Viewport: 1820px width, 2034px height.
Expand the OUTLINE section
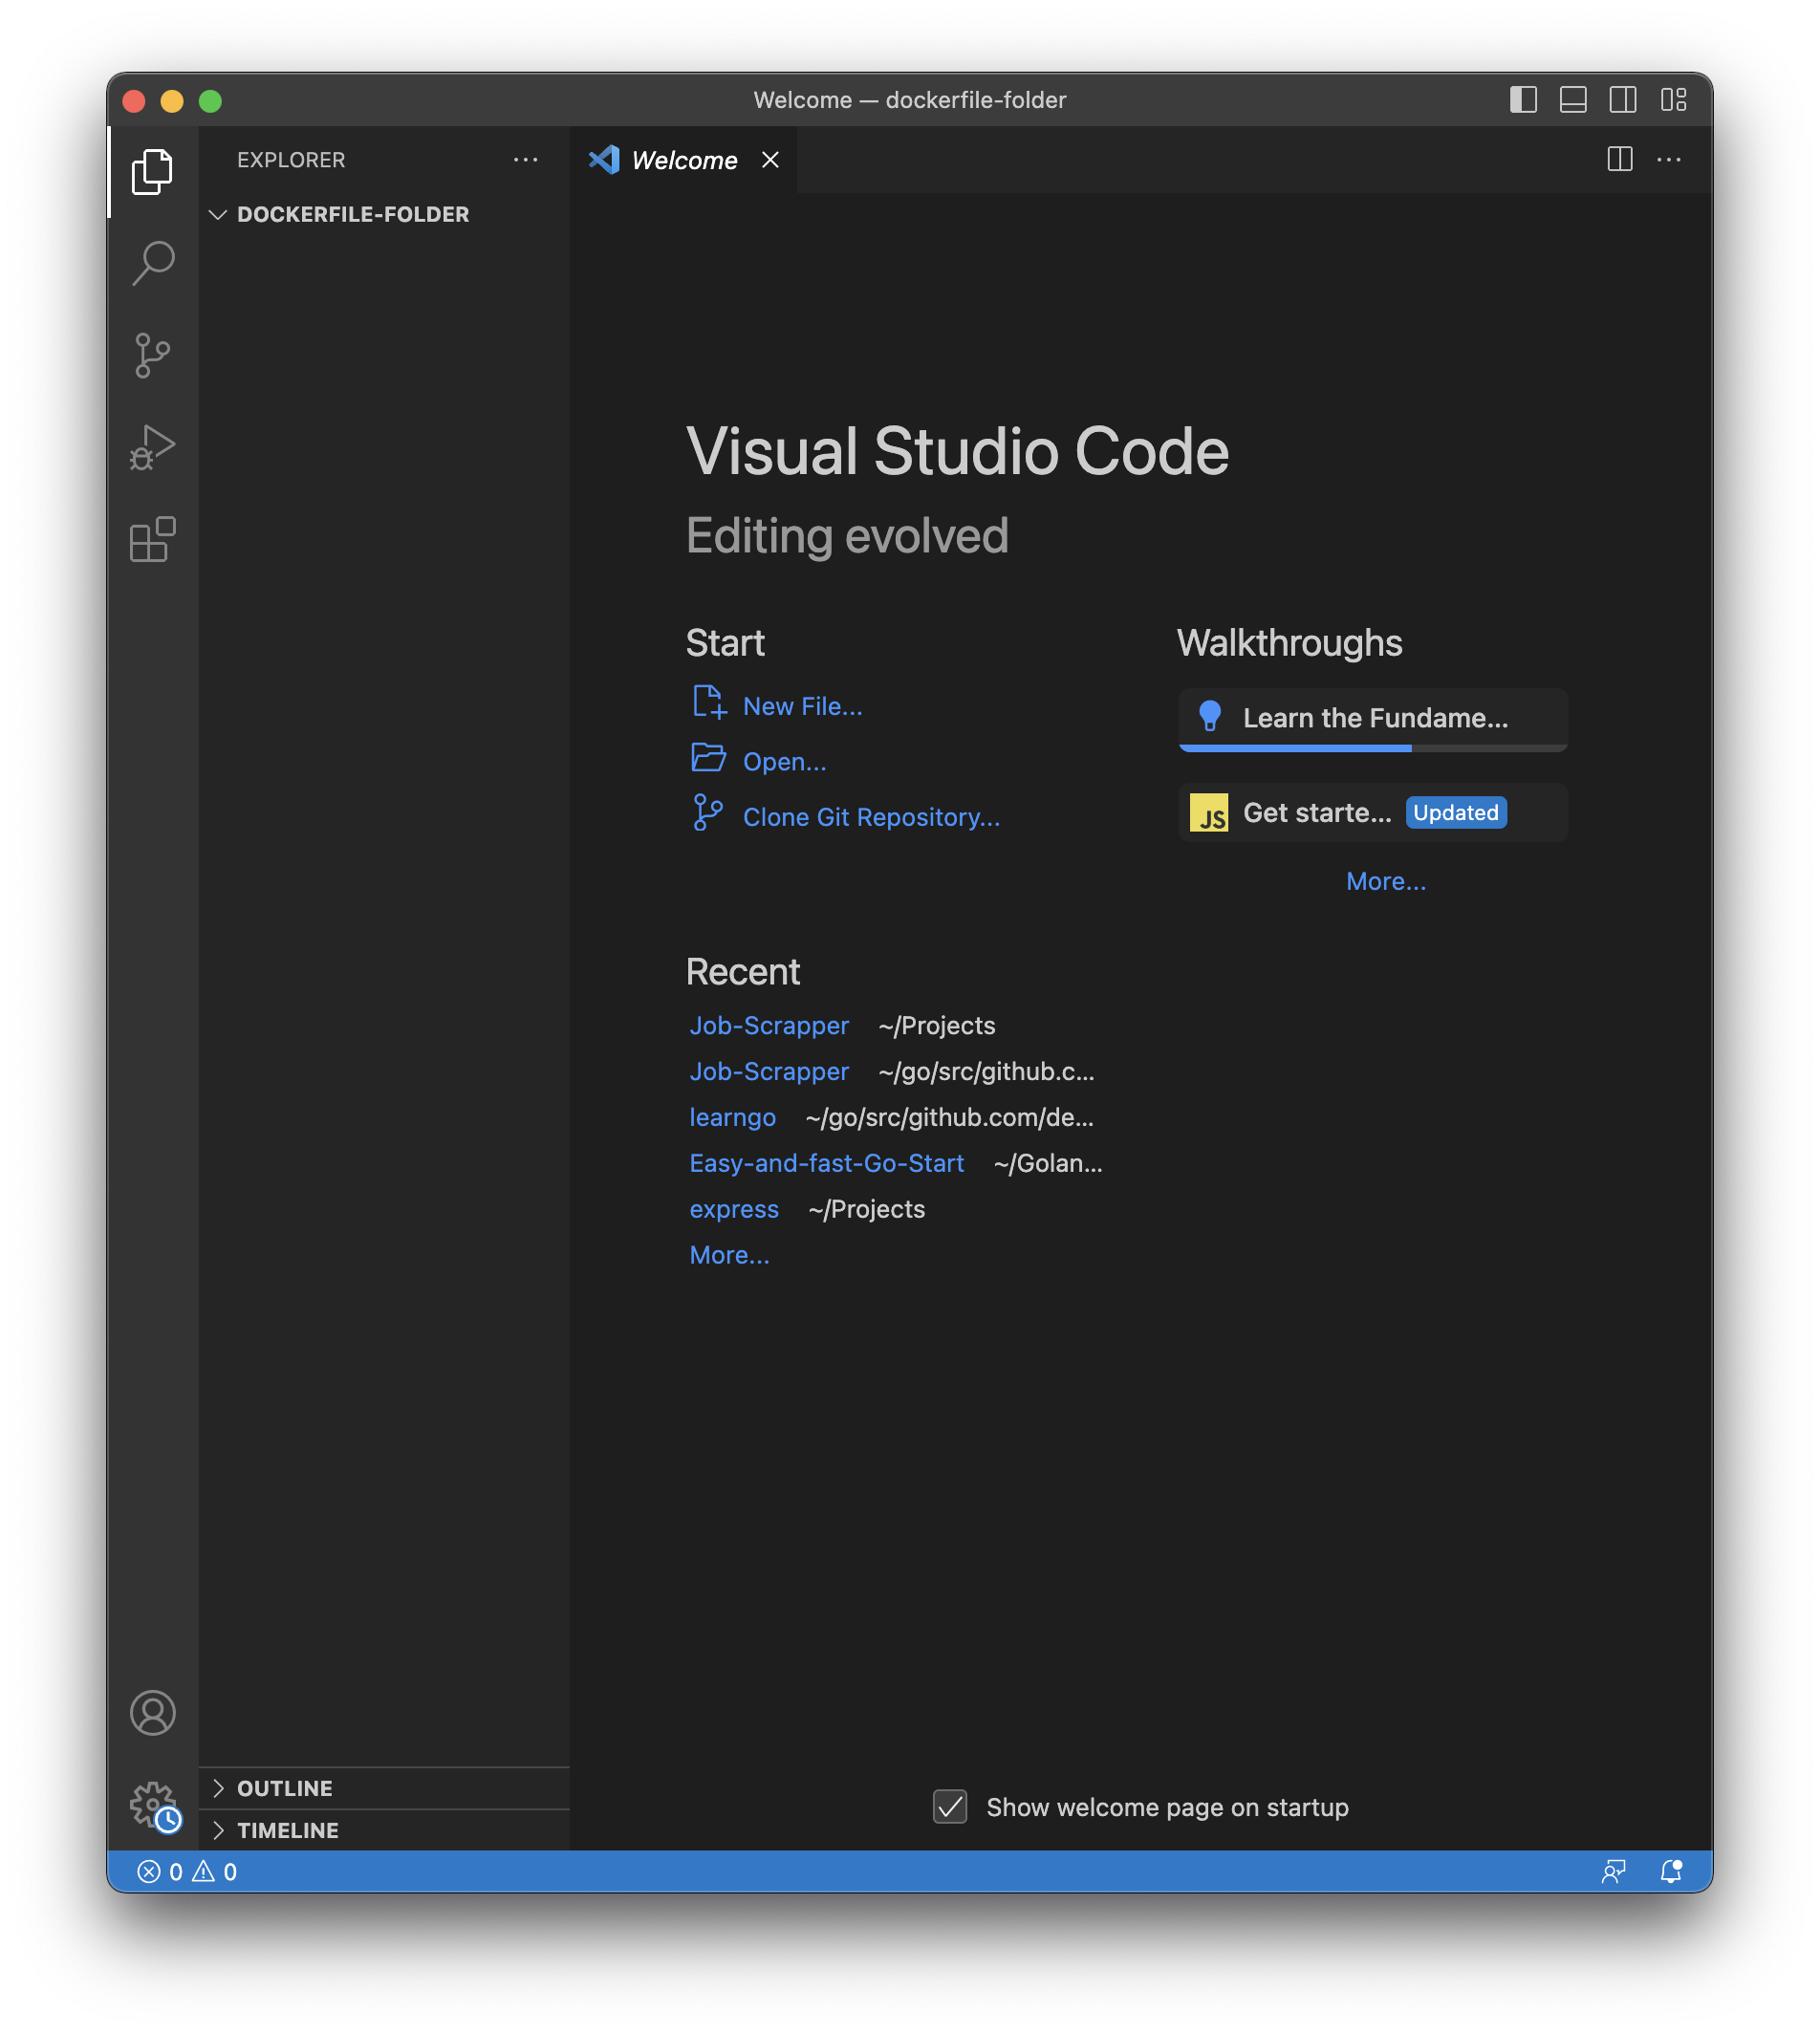click(385, 1788)
